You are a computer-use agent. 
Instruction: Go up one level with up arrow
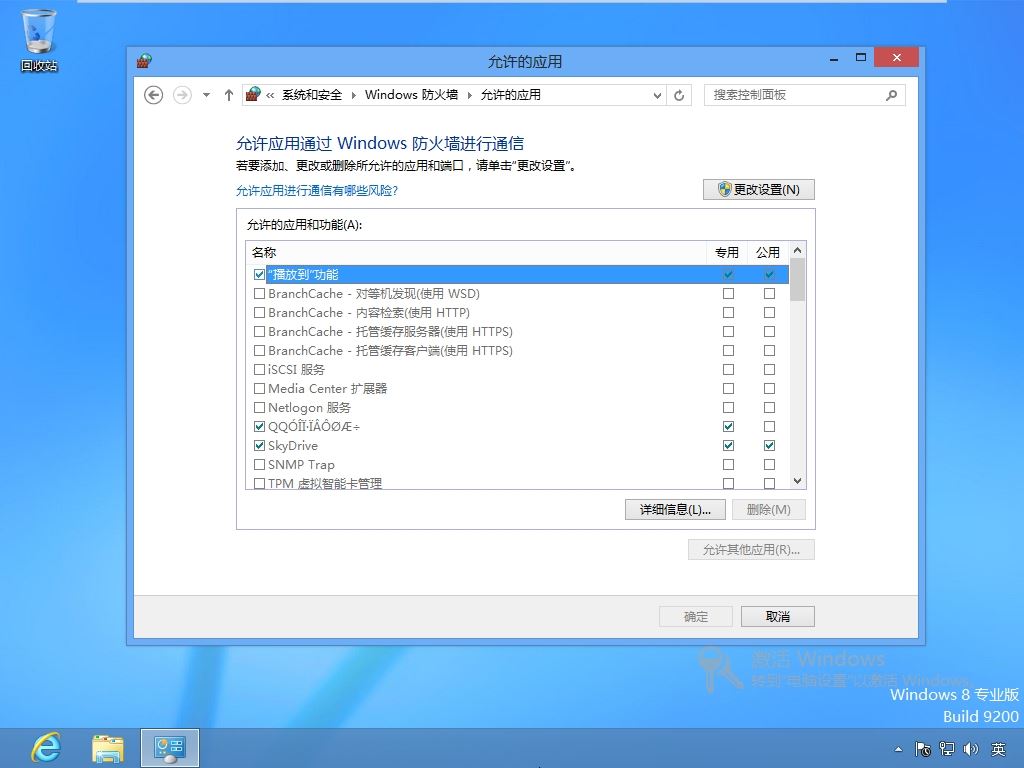229,95
